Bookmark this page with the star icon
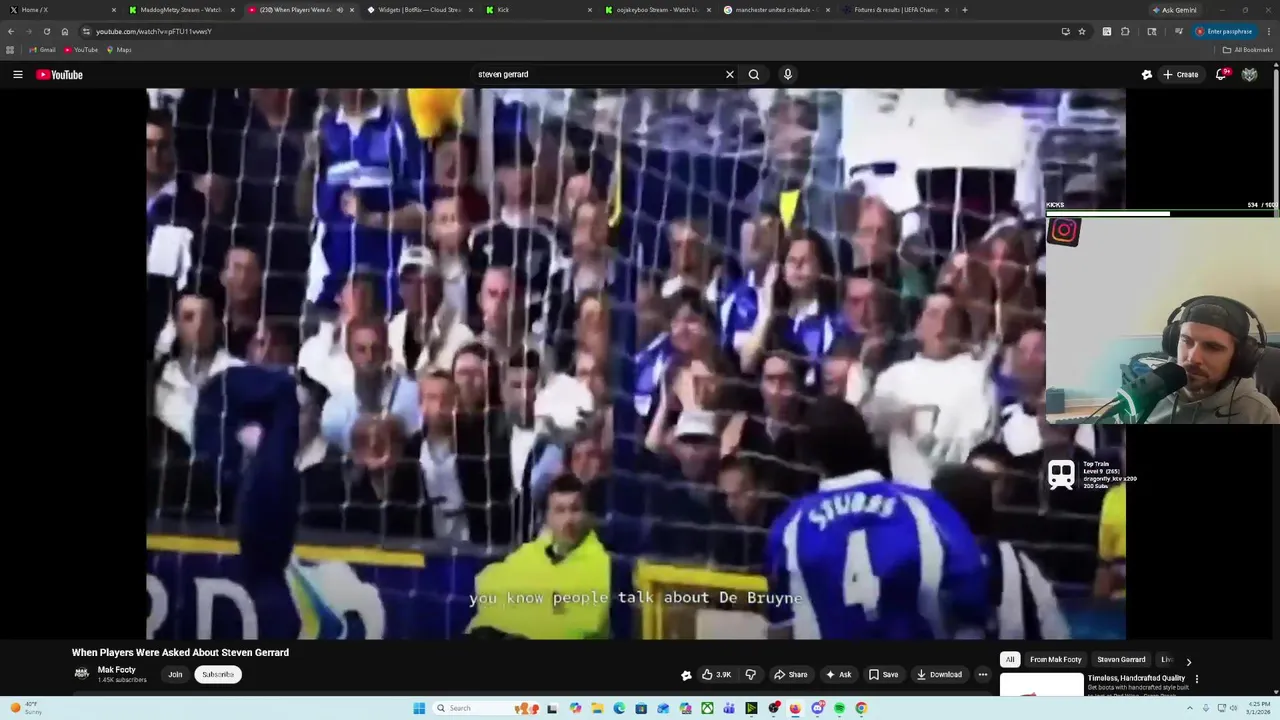The height and width of the screenshot is (720, 1280). [x=1082, y=31]
